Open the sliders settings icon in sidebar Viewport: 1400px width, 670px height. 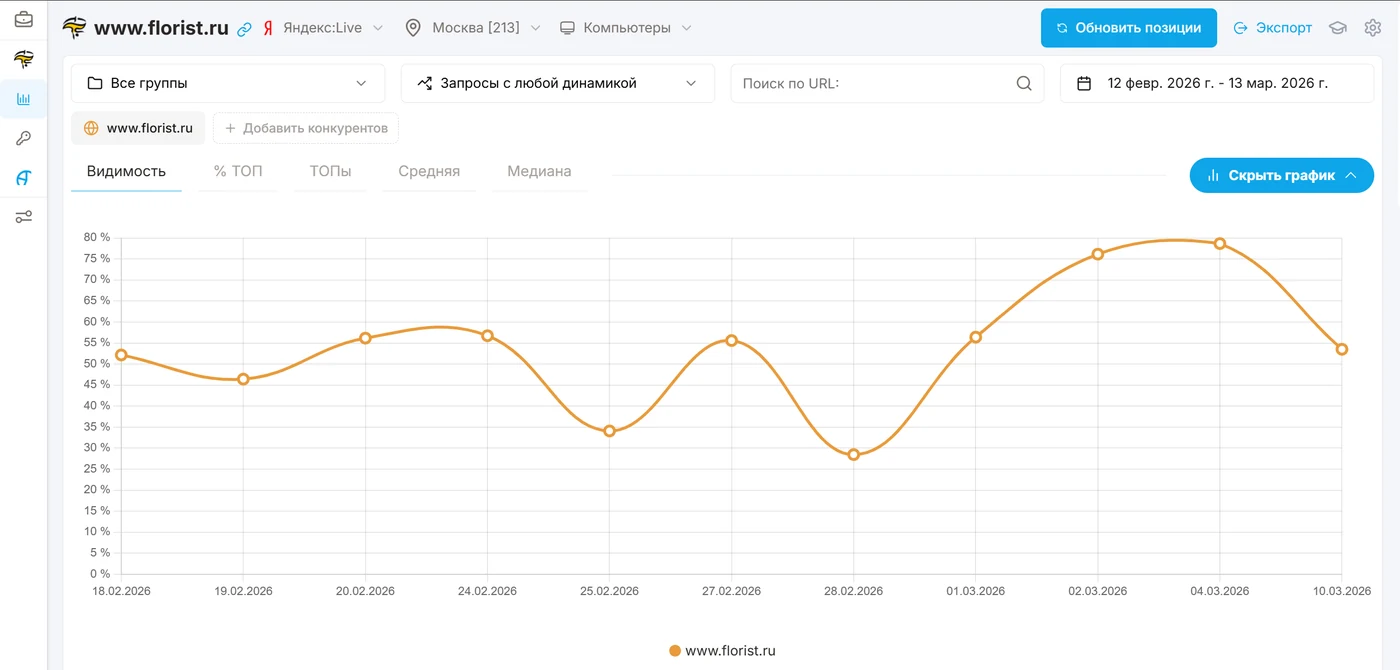tap(23, 217)
